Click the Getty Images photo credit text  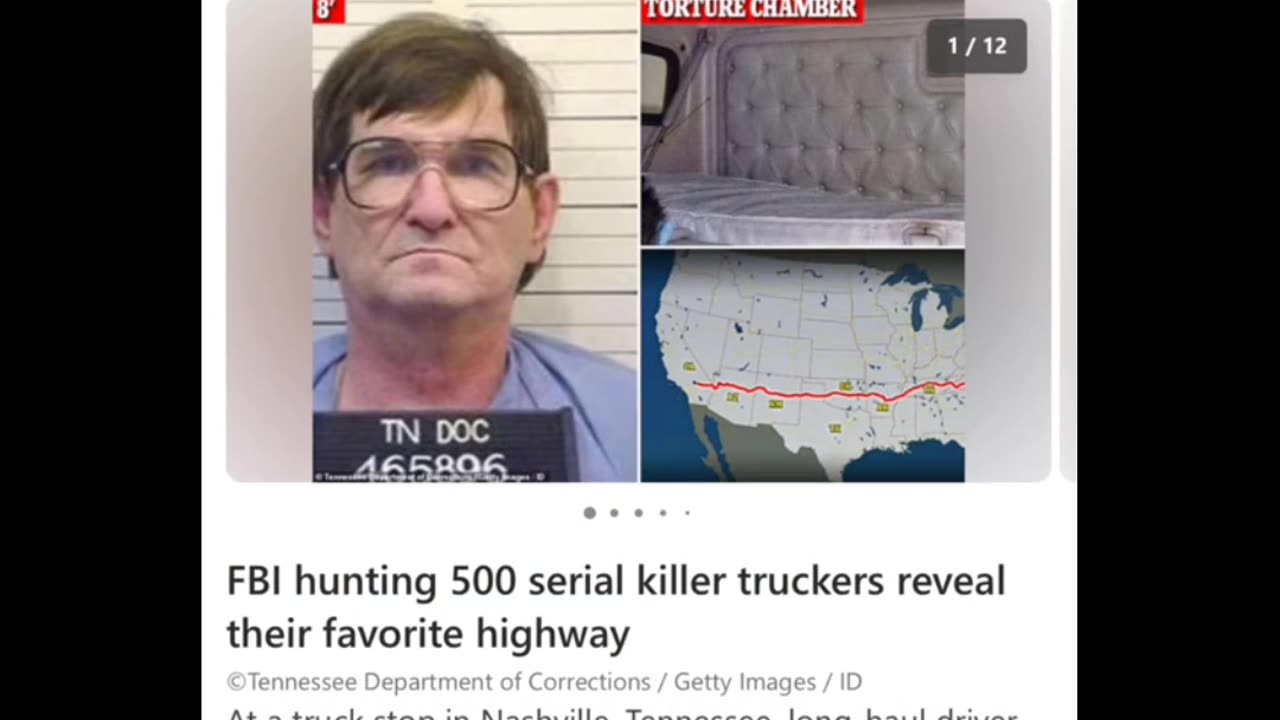click(744, 682)
